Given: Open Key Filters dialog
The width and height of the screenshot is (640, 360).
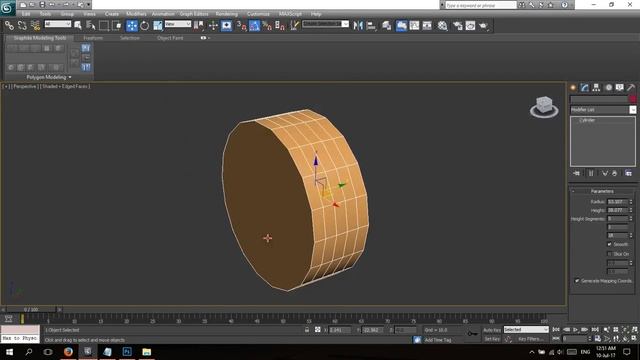Looking at the screenshot, I should tap(531, 339).
